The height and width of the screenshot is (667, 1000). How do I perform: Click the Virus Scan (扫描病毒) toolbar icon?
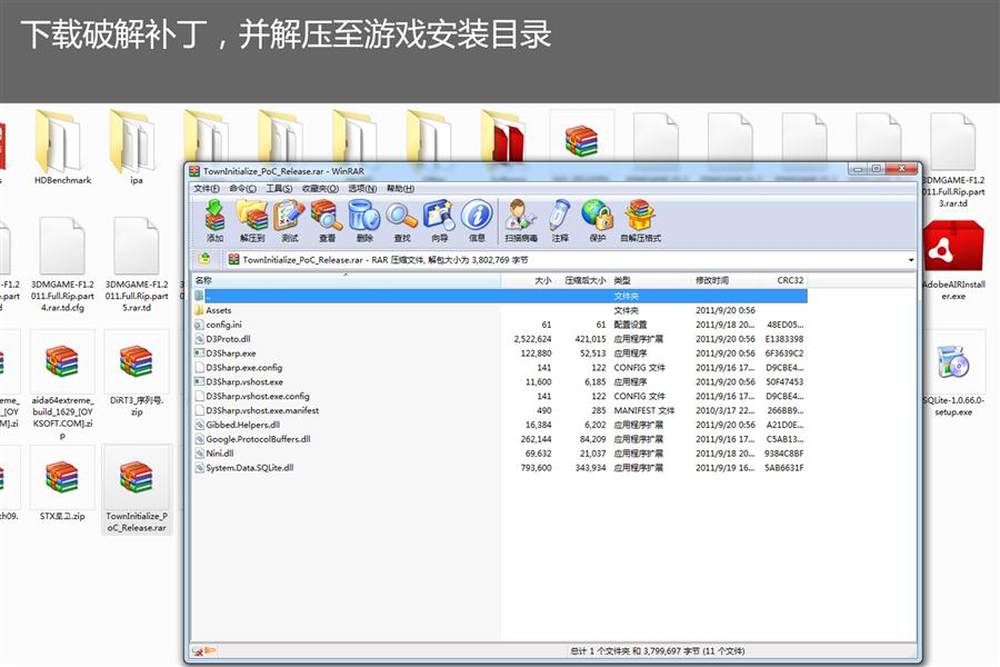pos(521,221)
